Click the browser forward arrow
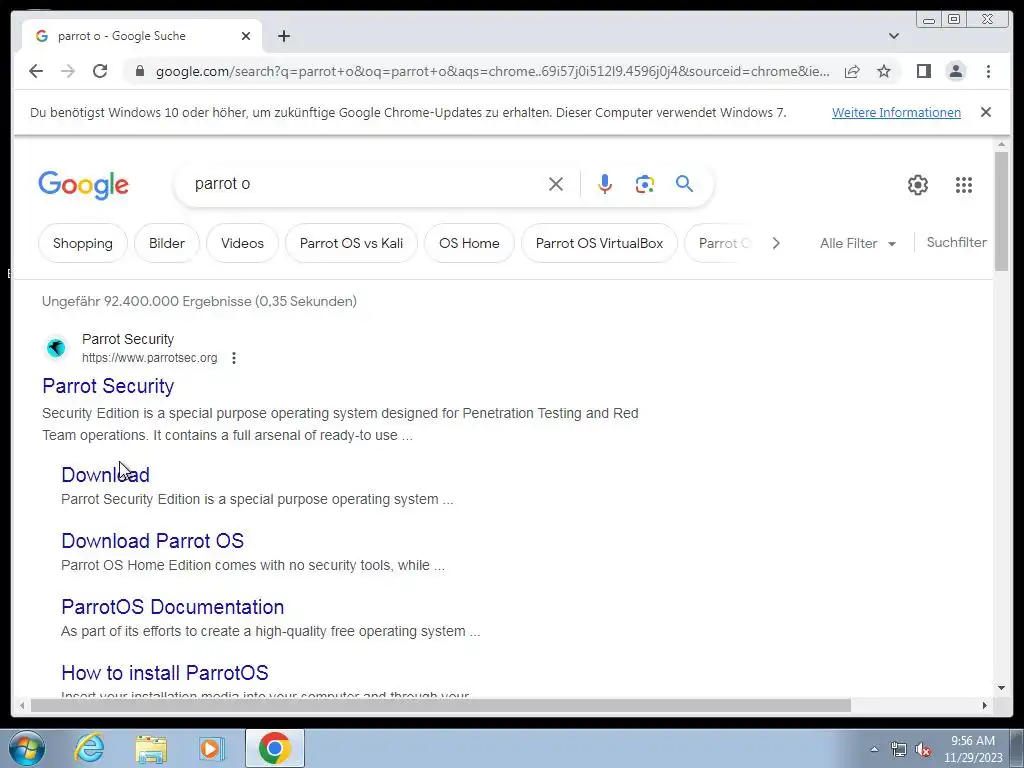1024x768 pixels. coord(68,71)
